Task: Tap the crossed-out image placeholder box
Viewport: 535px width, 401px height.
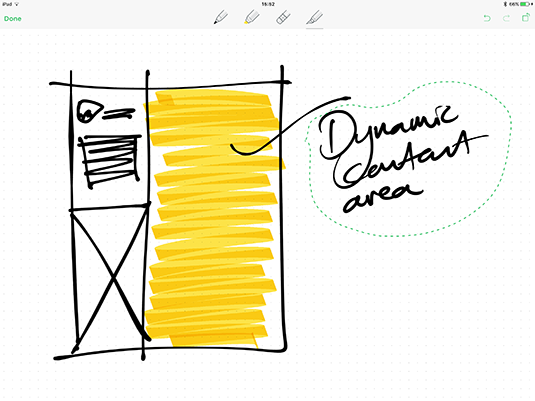Action: click(111, 276)
